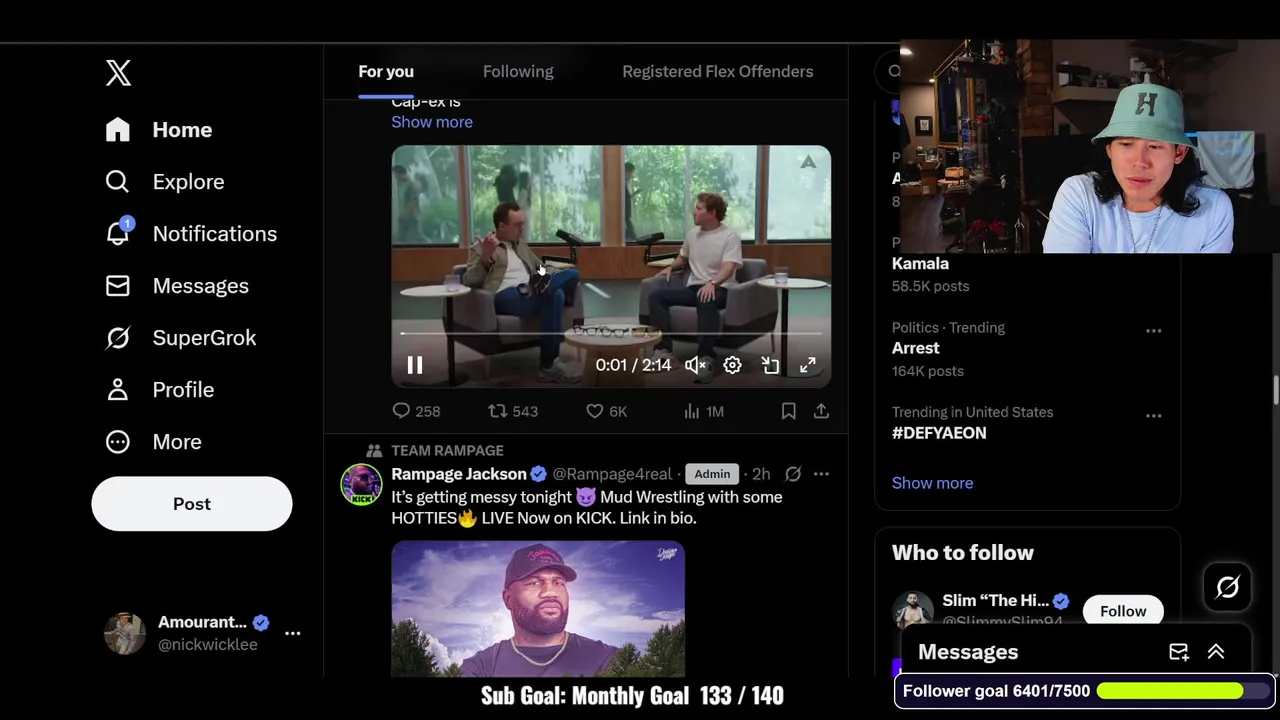Image resolution: width=1280 pixels, height=720 pixels.
Task: Enter fullscreen on the video
Action: (807, 366)
